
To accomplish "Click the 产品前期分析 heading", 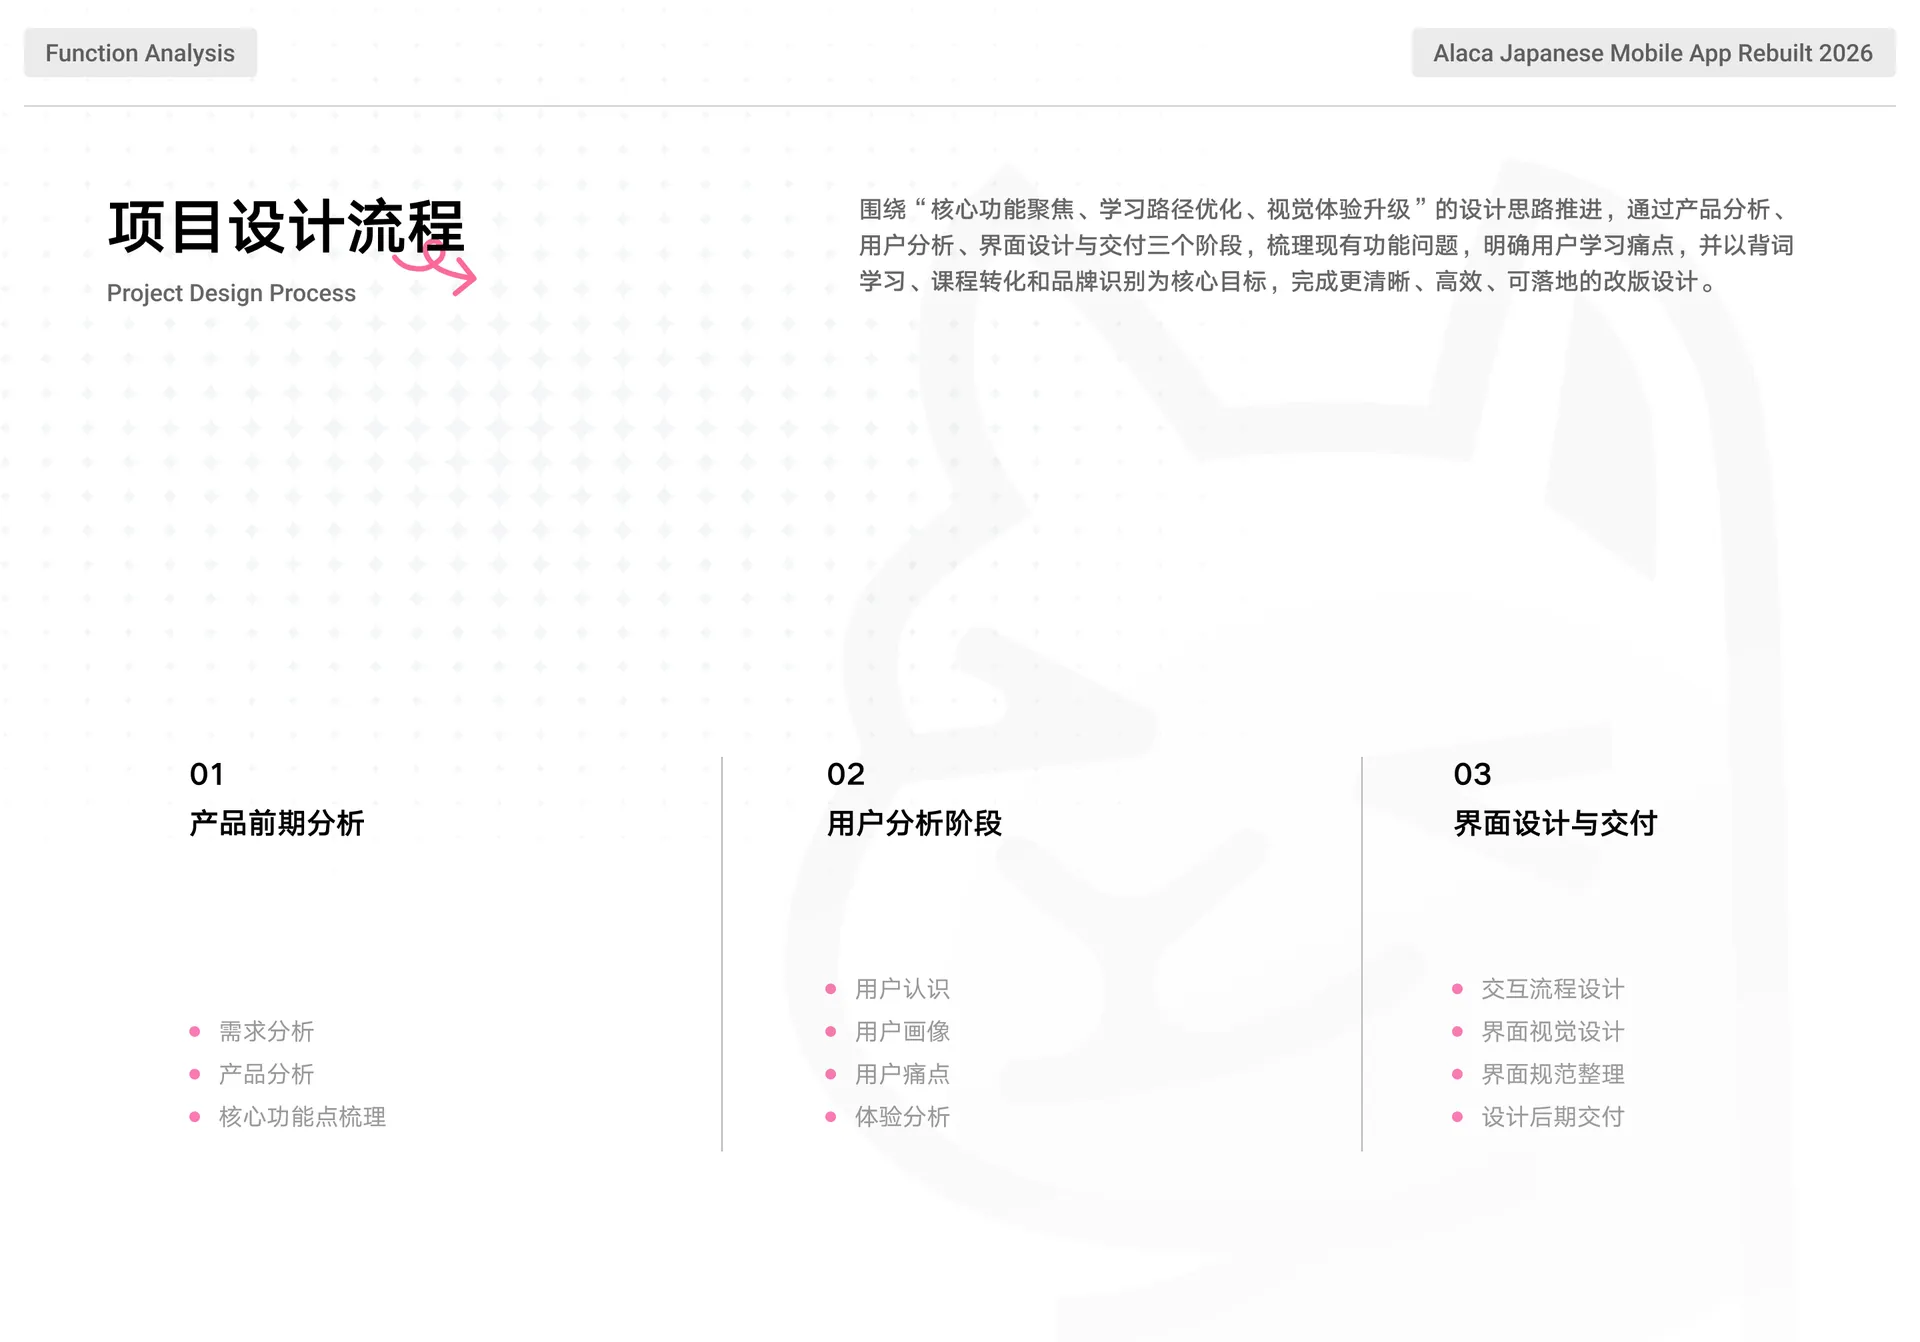I will tap(277, 823).
